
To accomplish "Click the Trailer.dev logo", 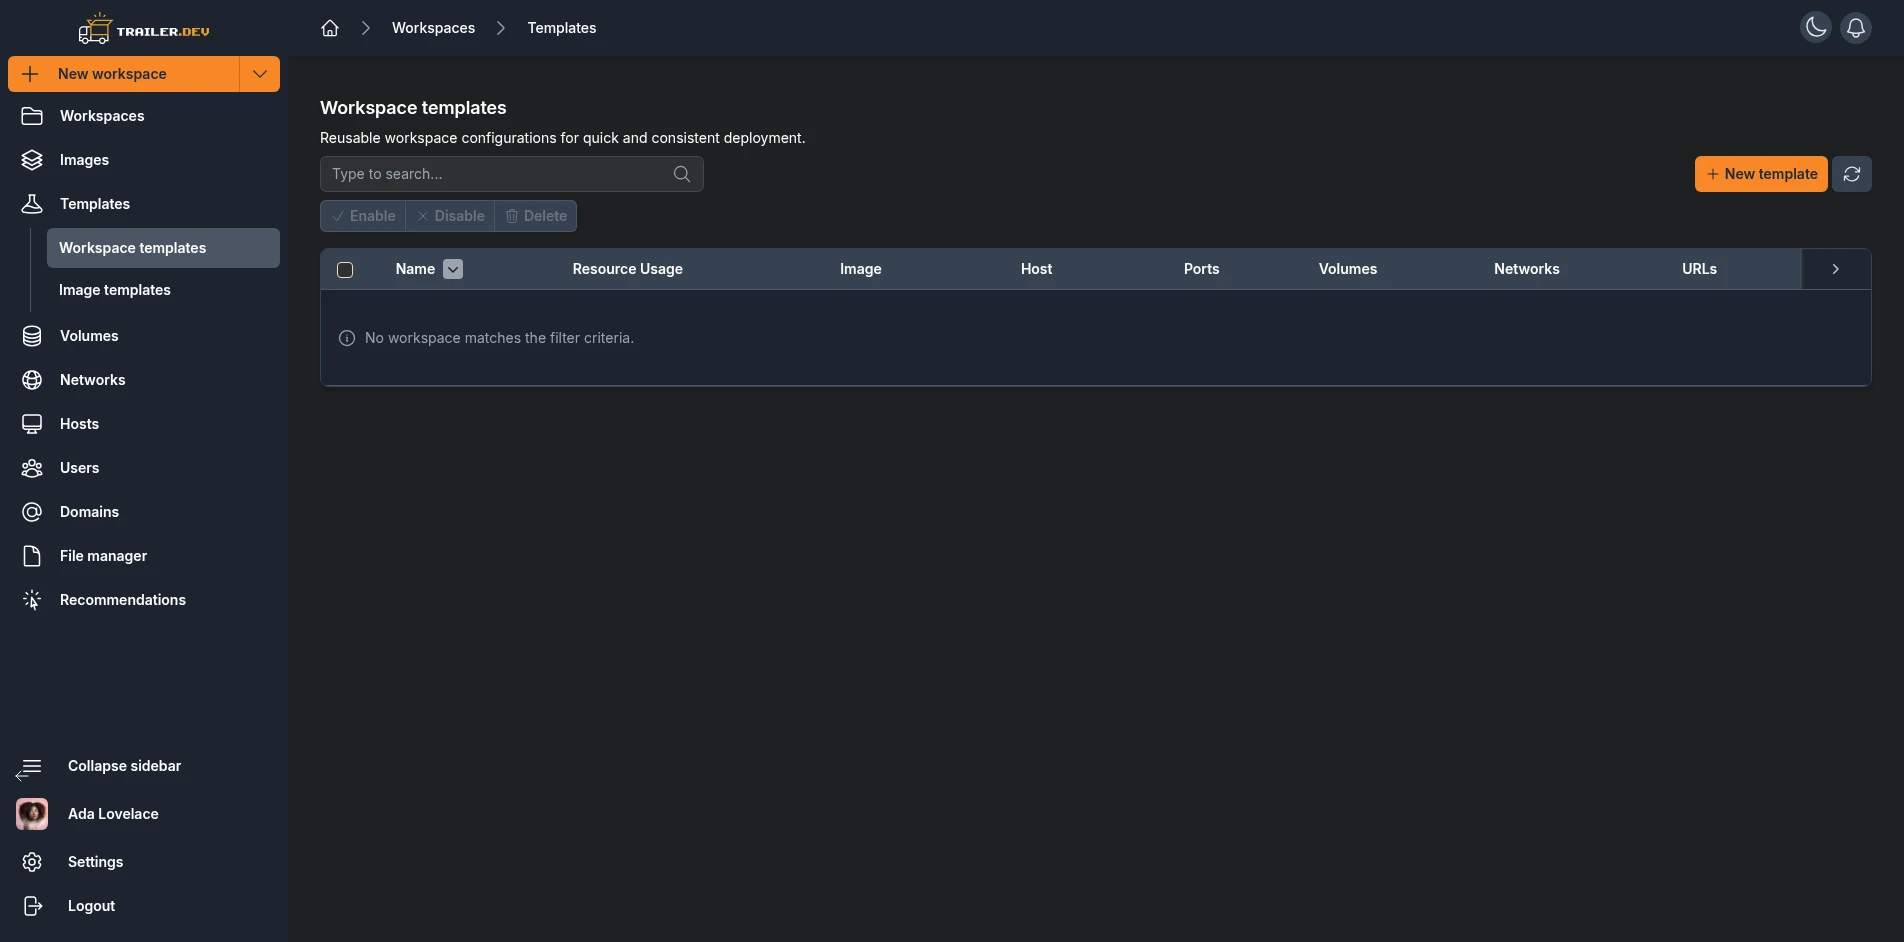I will pos(144,29).
